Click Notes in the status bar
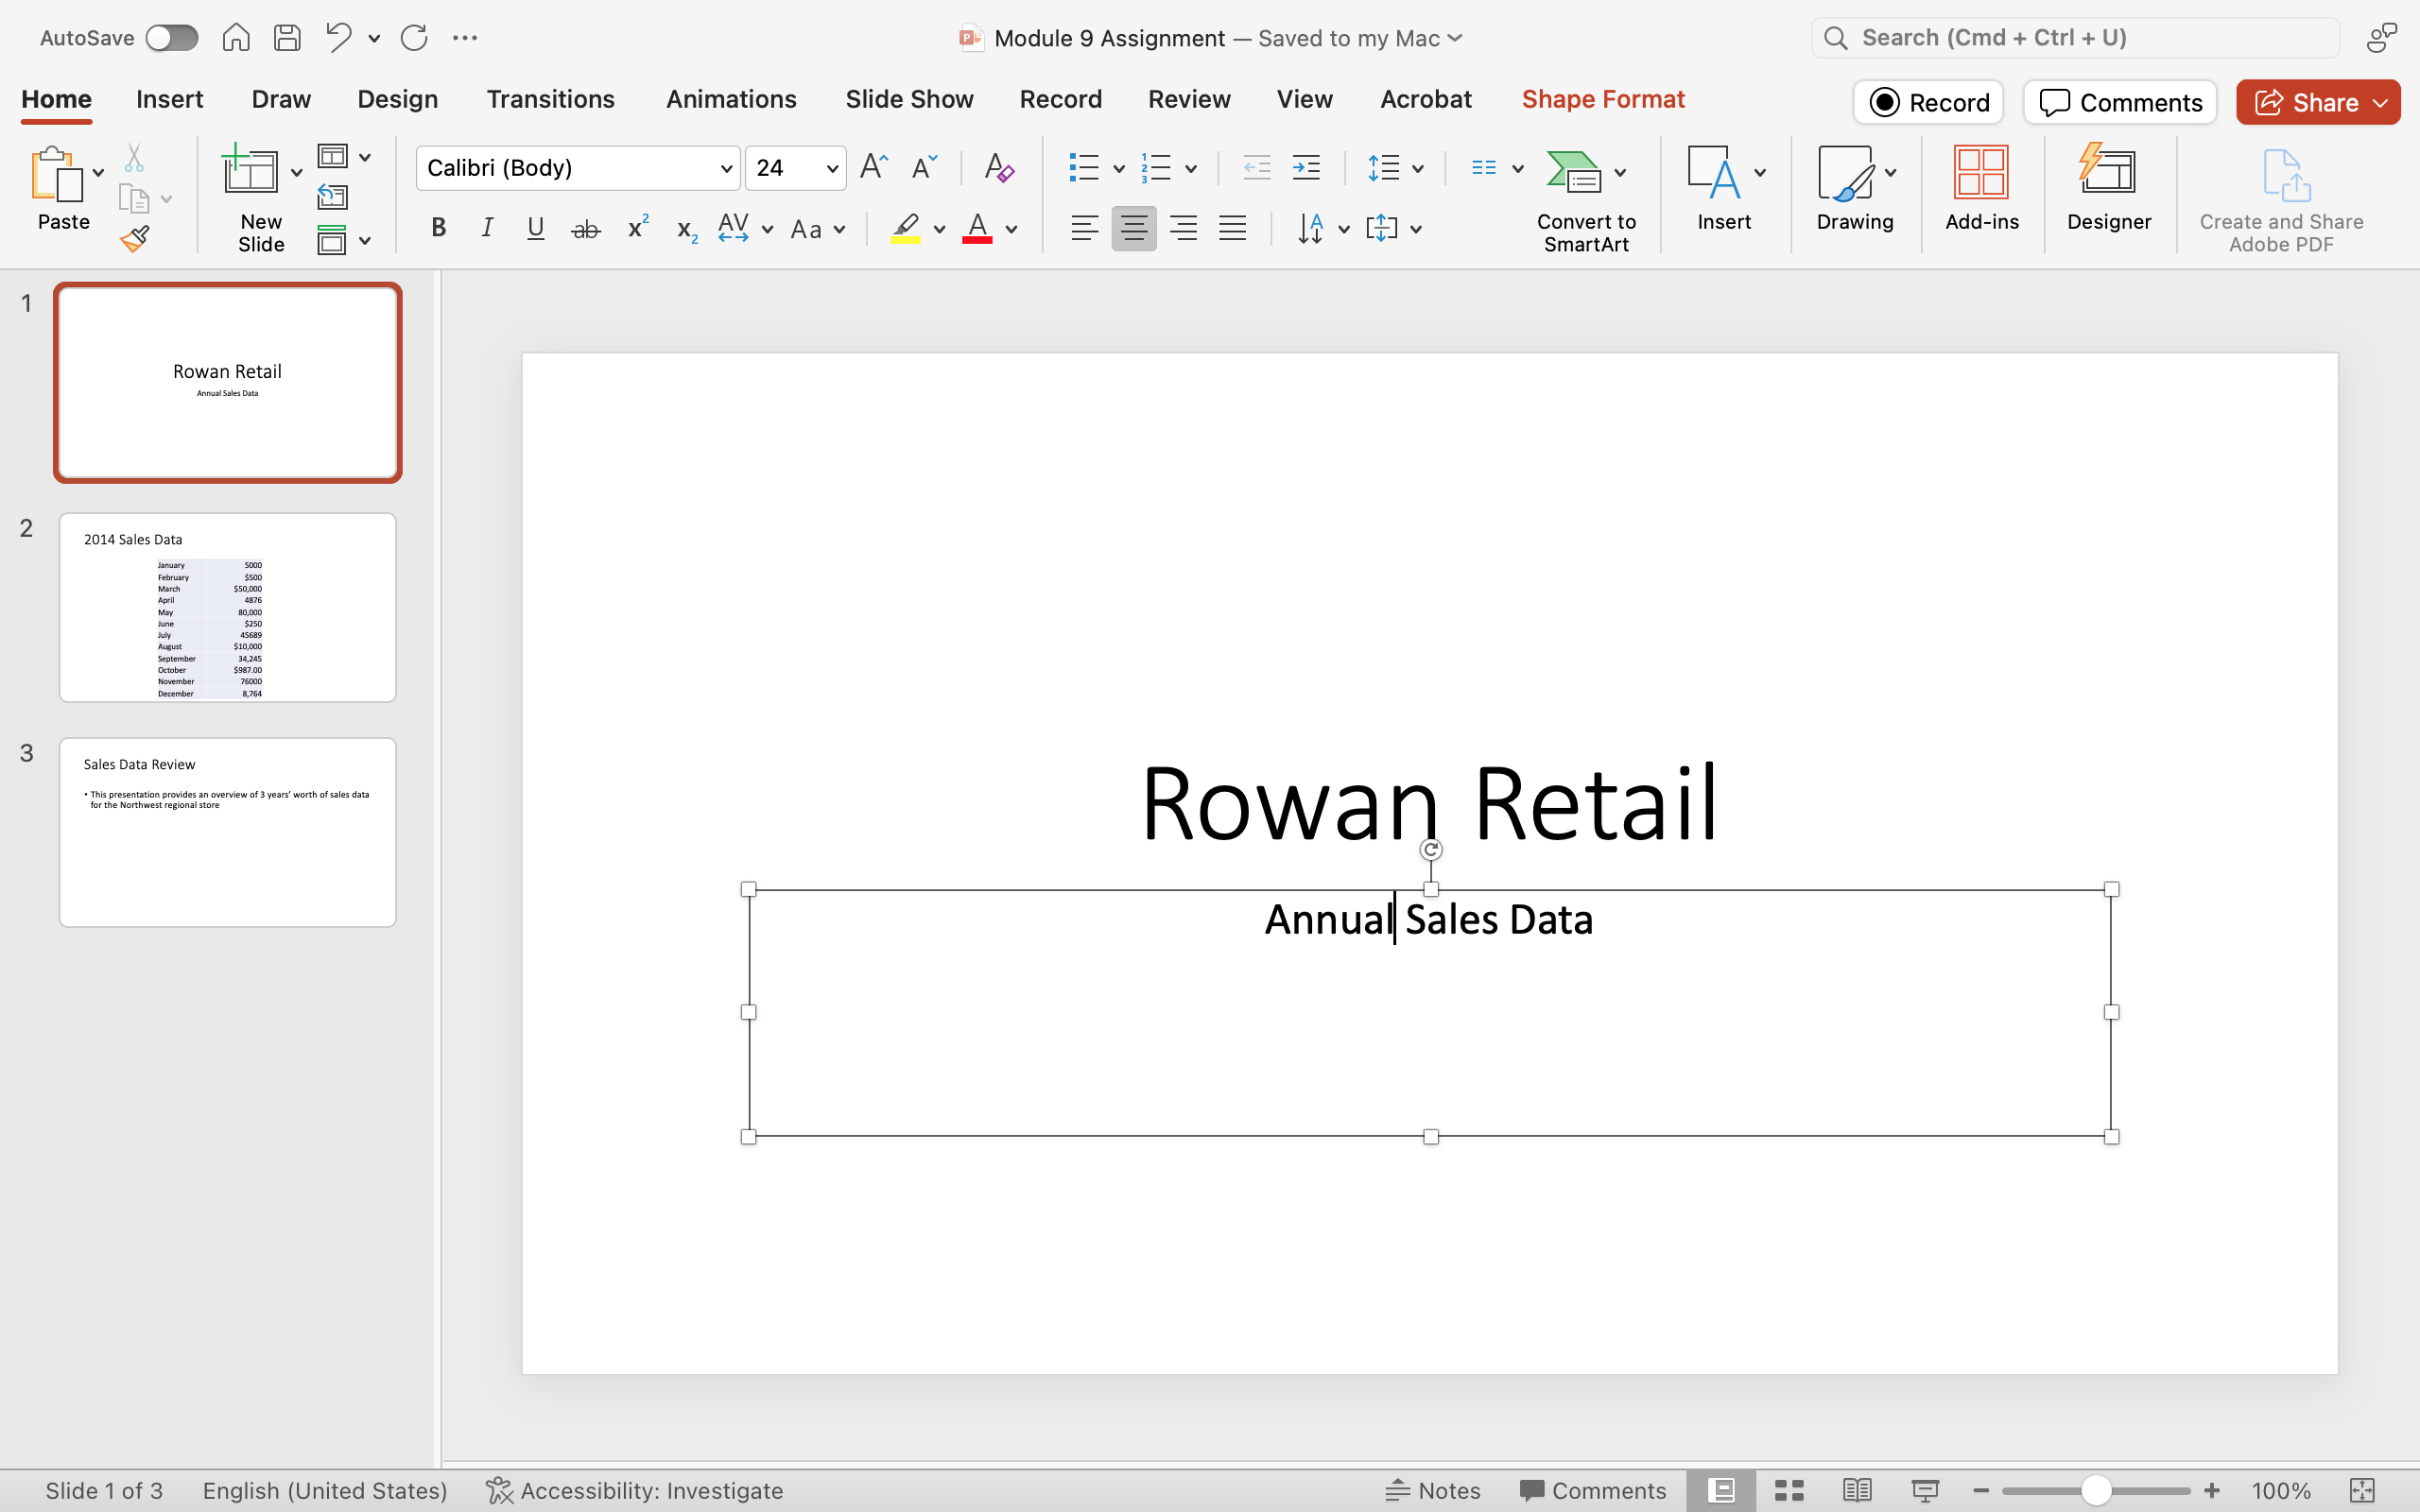 click(1432, 1490)
